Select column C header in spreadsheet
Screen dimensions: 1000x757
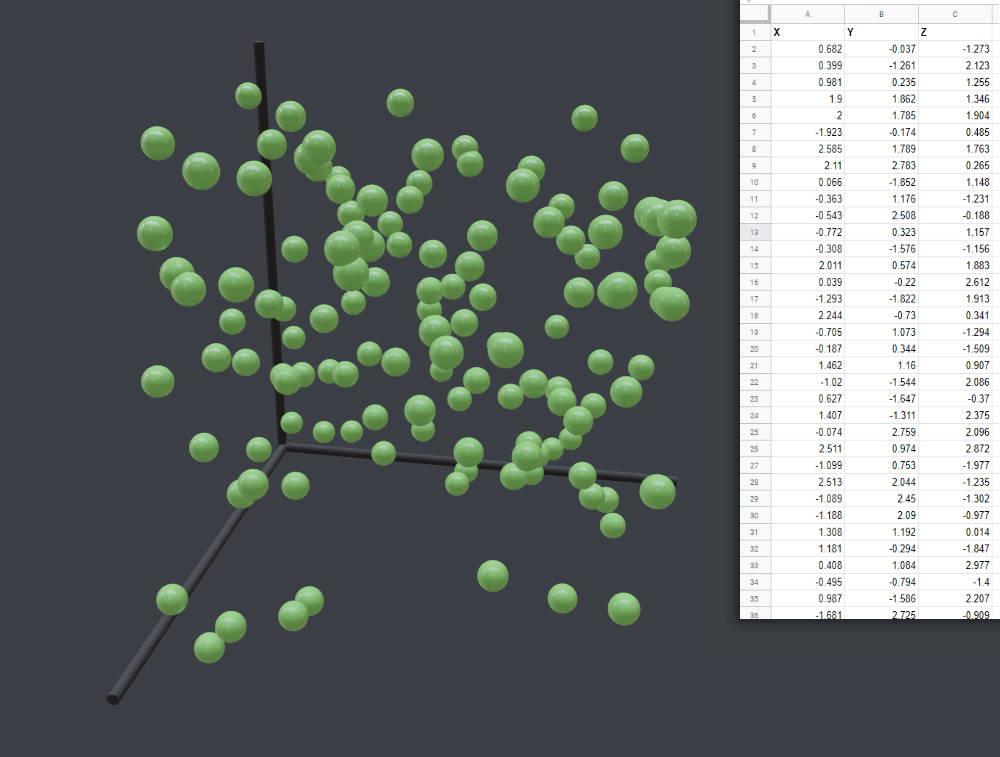pos(955,14)
